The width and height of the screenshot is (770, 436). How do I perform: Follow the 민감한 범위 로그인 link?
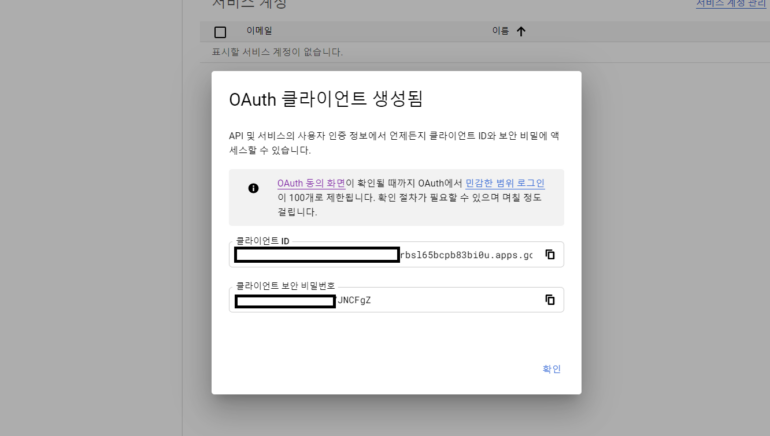505,183
